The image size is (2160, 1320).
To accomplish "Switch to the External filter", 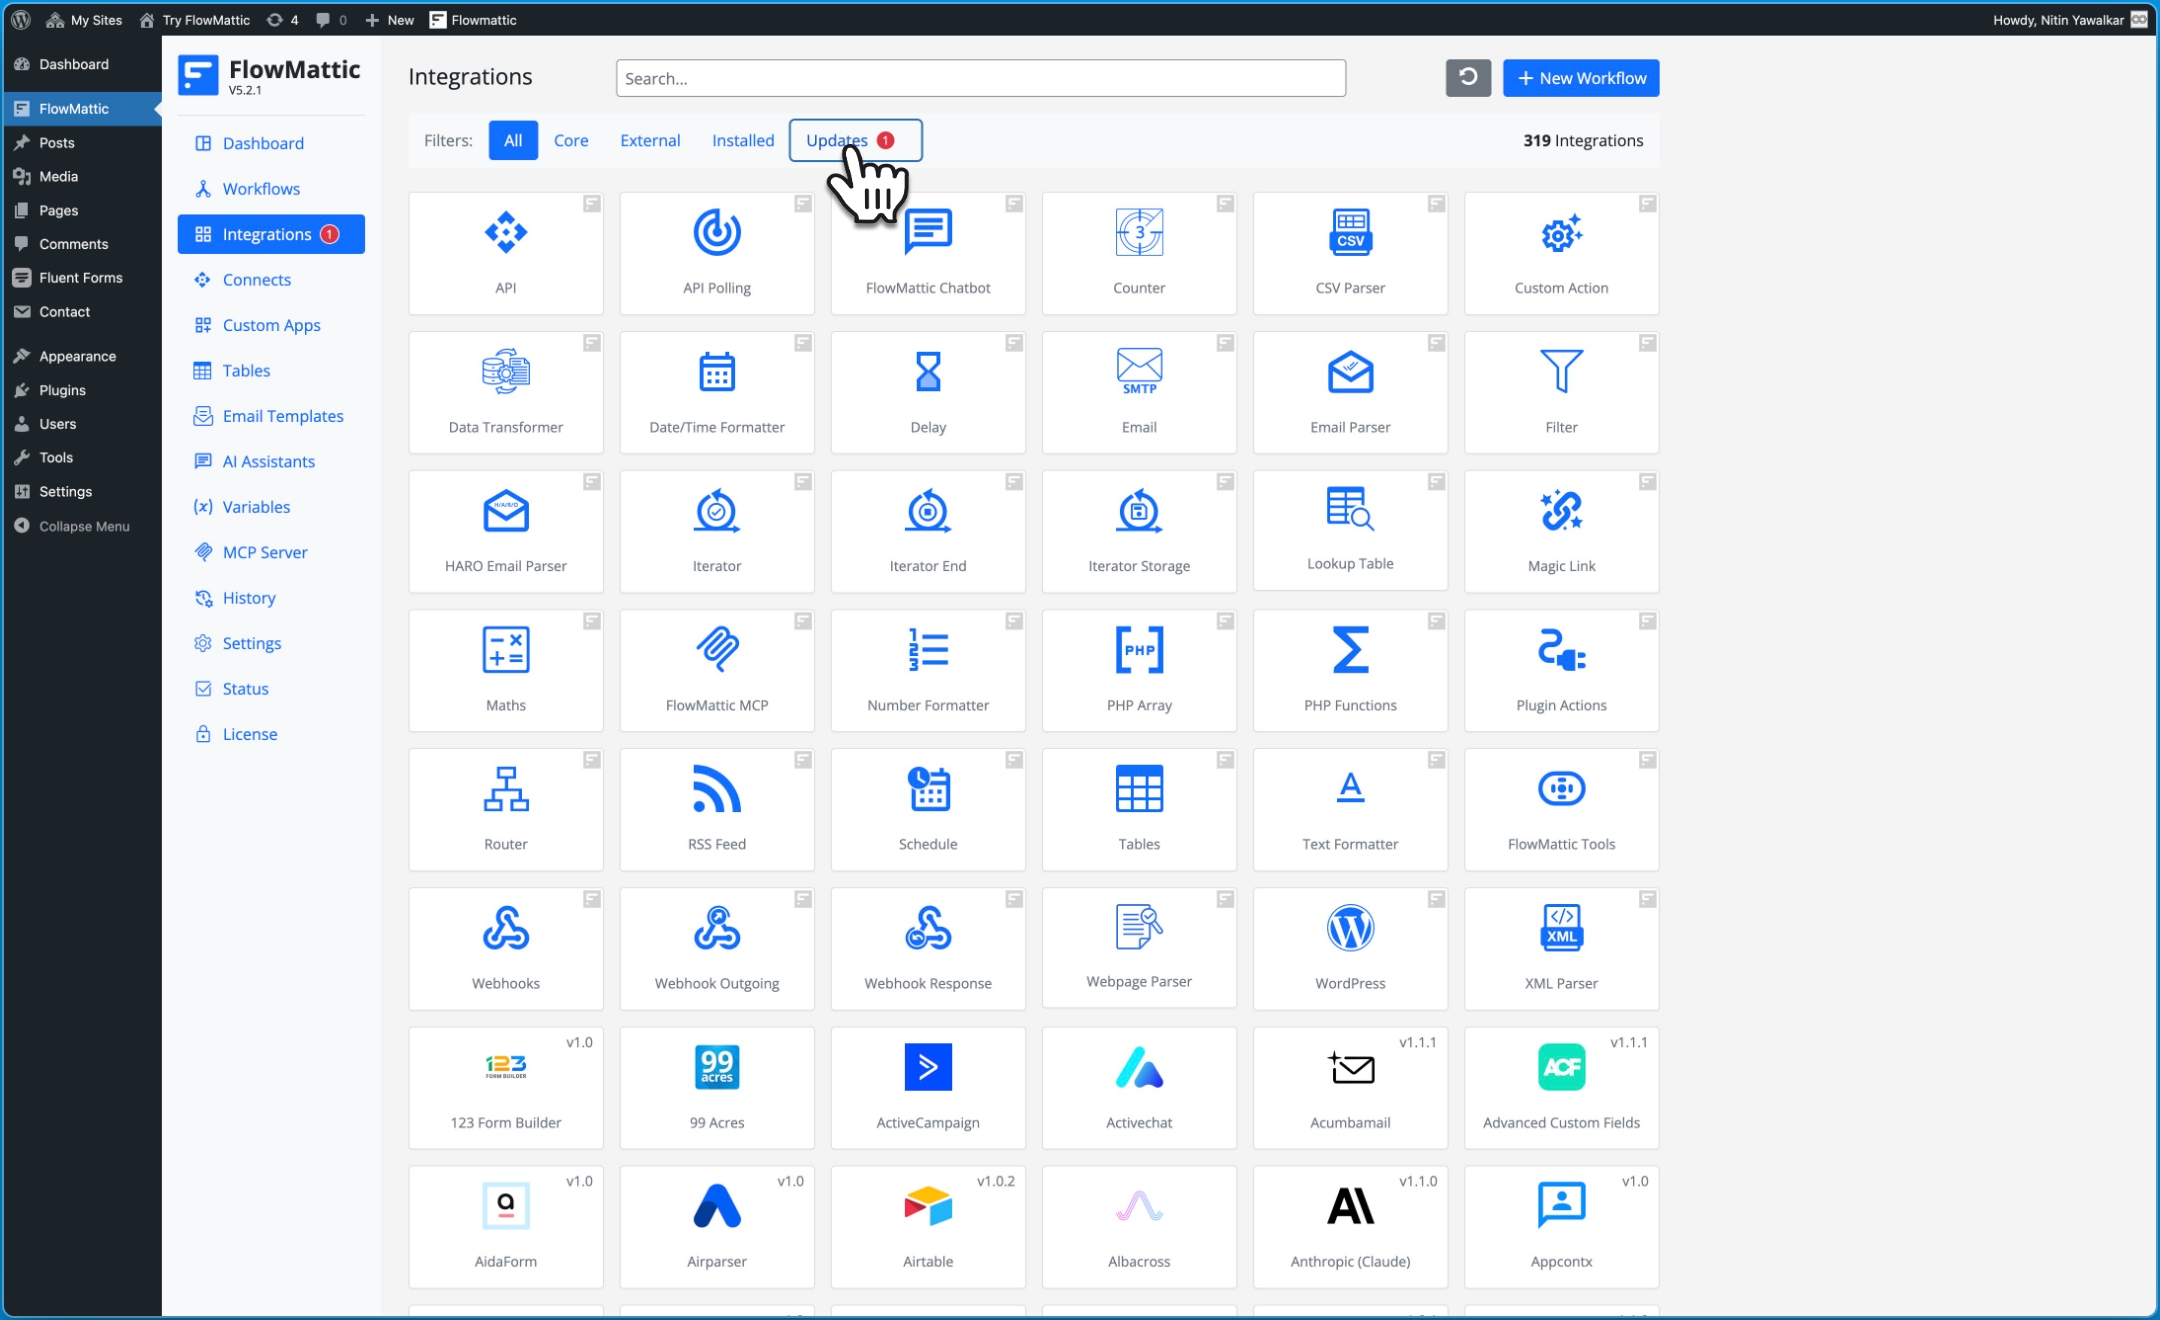I will [650, 140].
